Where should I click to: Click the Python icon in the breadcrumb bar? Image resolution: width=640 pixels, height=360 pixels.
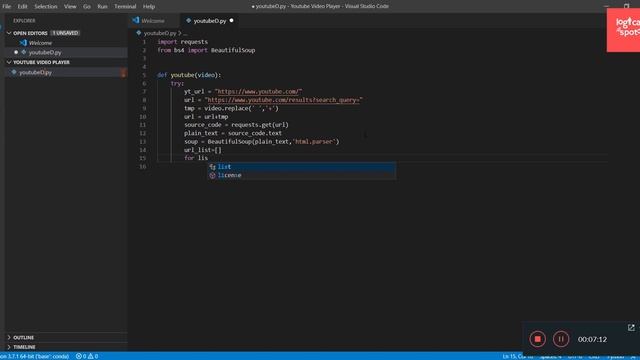(139, 33)
